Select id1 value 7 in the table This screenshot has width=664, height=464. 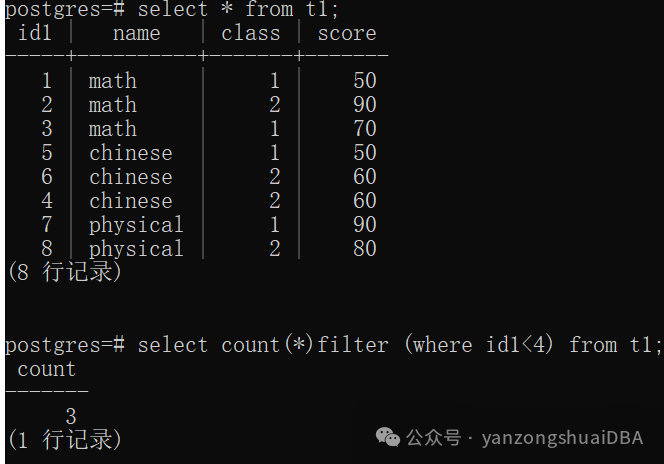click(x=47, y=224)
